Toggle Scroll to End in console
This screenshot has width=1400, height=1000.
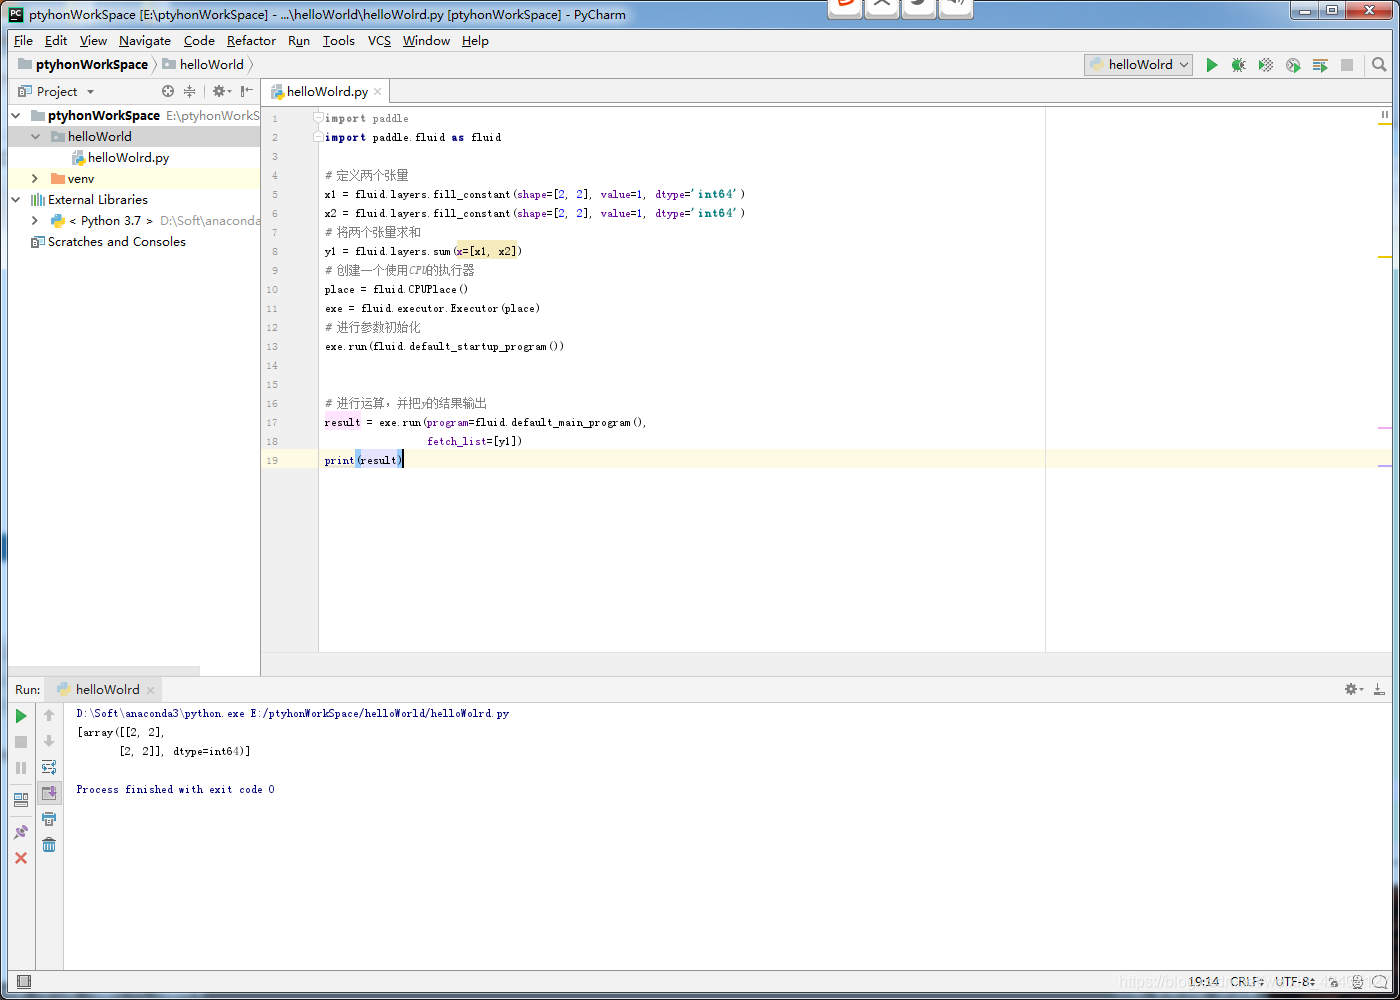click(x=49, y=793)
